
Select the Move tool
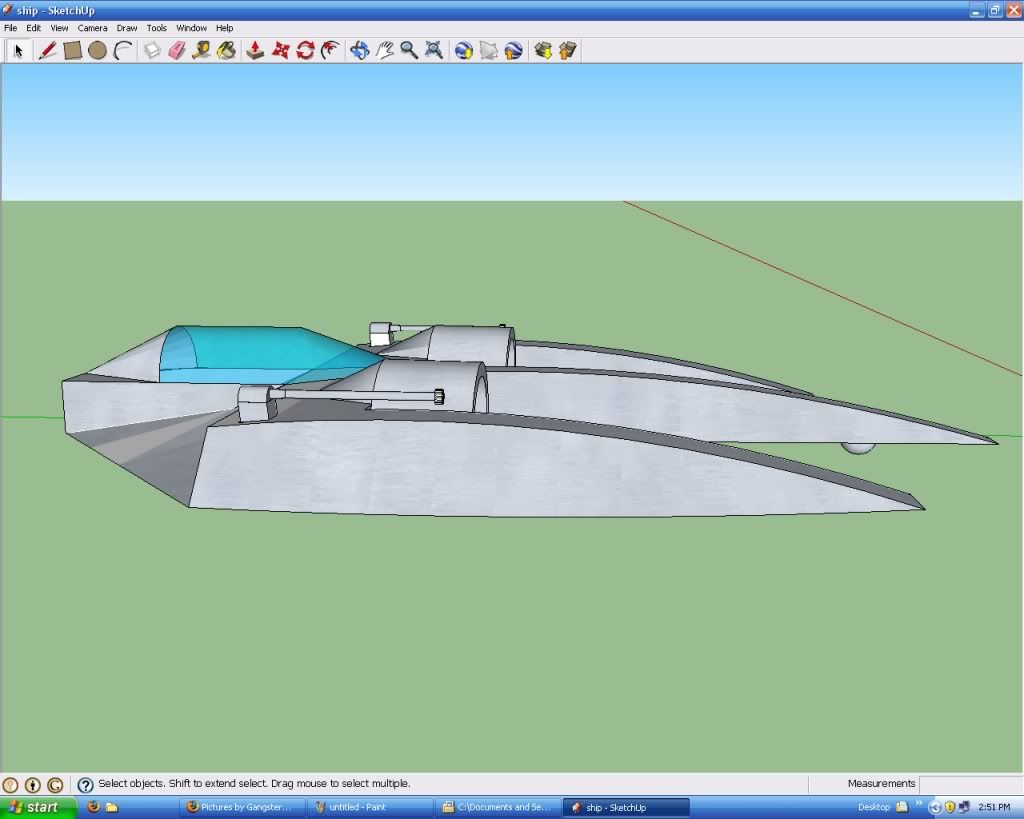click(x=280, y=50)
